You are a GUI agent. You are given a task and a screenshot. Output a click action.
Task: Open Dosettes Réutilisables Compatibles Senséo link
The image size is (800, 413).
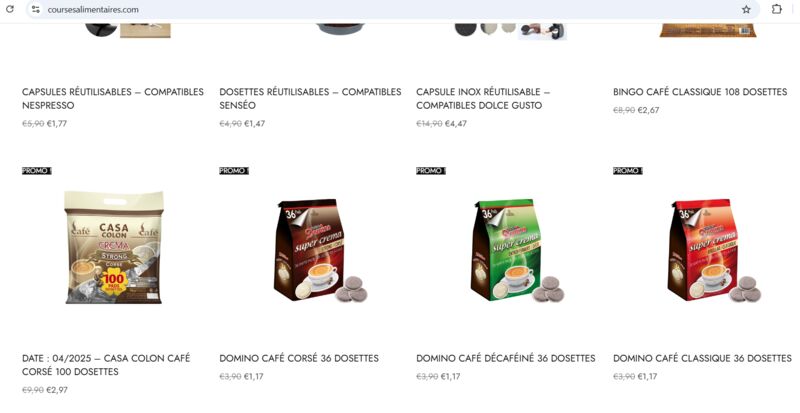pyautogui.click(x=310, y=99)
